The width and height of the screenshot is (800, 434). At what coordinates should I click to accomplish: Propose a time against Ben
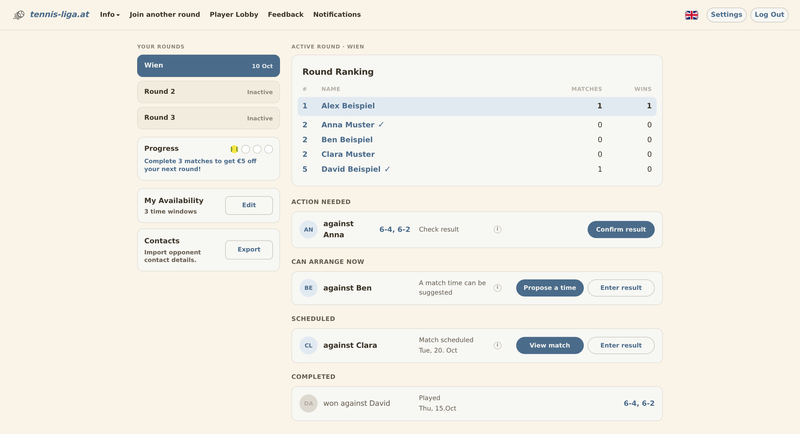(549, 288)
